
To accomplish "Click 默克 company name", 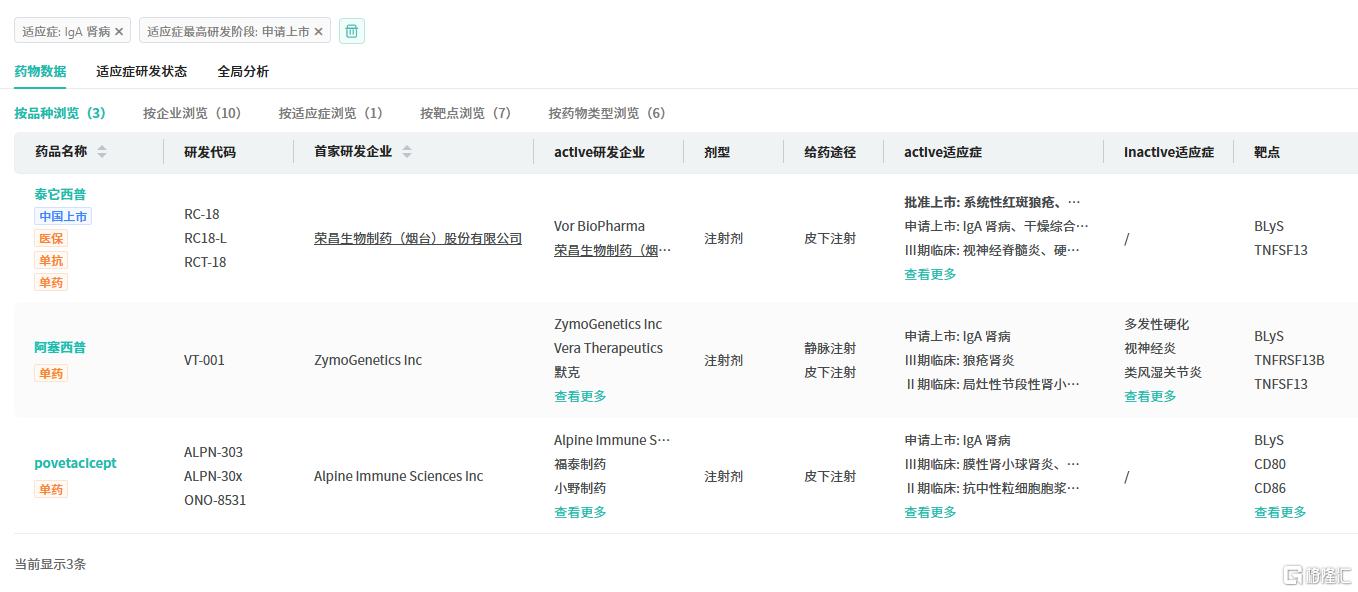I will point(567,372).
